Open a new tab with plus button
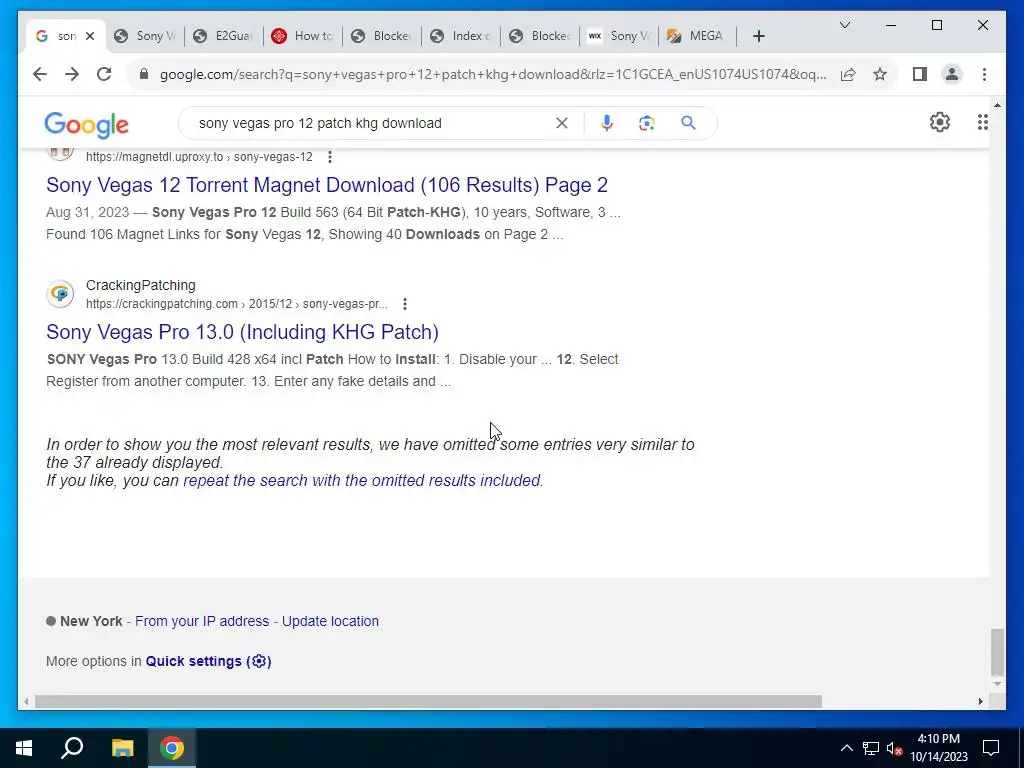Screen dimensions: 1024x768 (758, 36)
